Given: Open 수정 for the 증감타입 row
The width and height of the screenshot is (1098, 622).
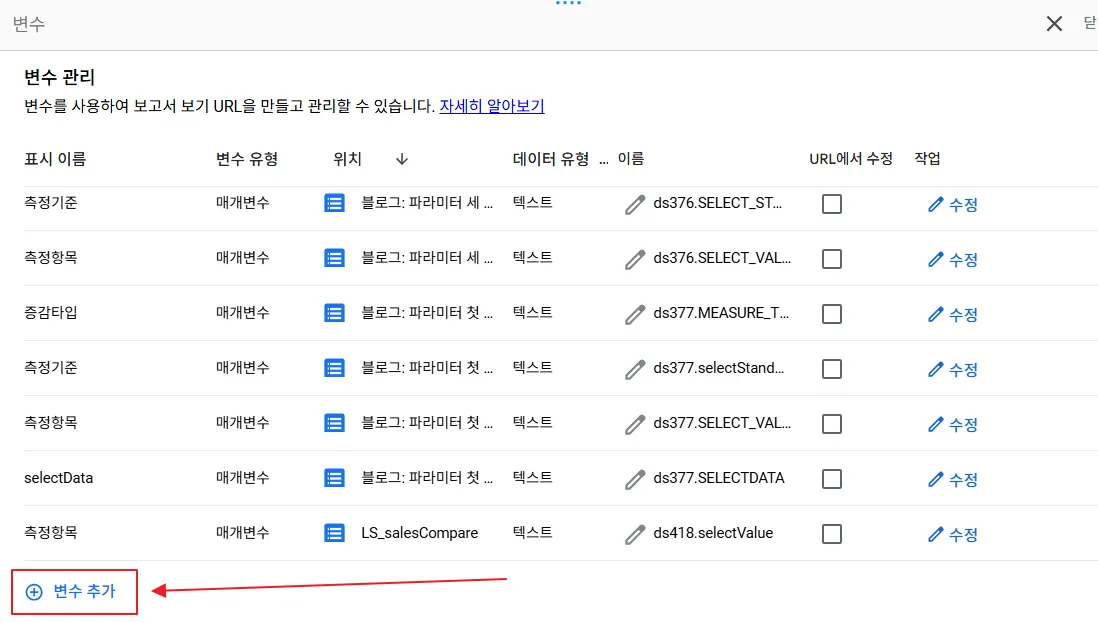Looking at the screenshot, I should [x=953, y=315].
